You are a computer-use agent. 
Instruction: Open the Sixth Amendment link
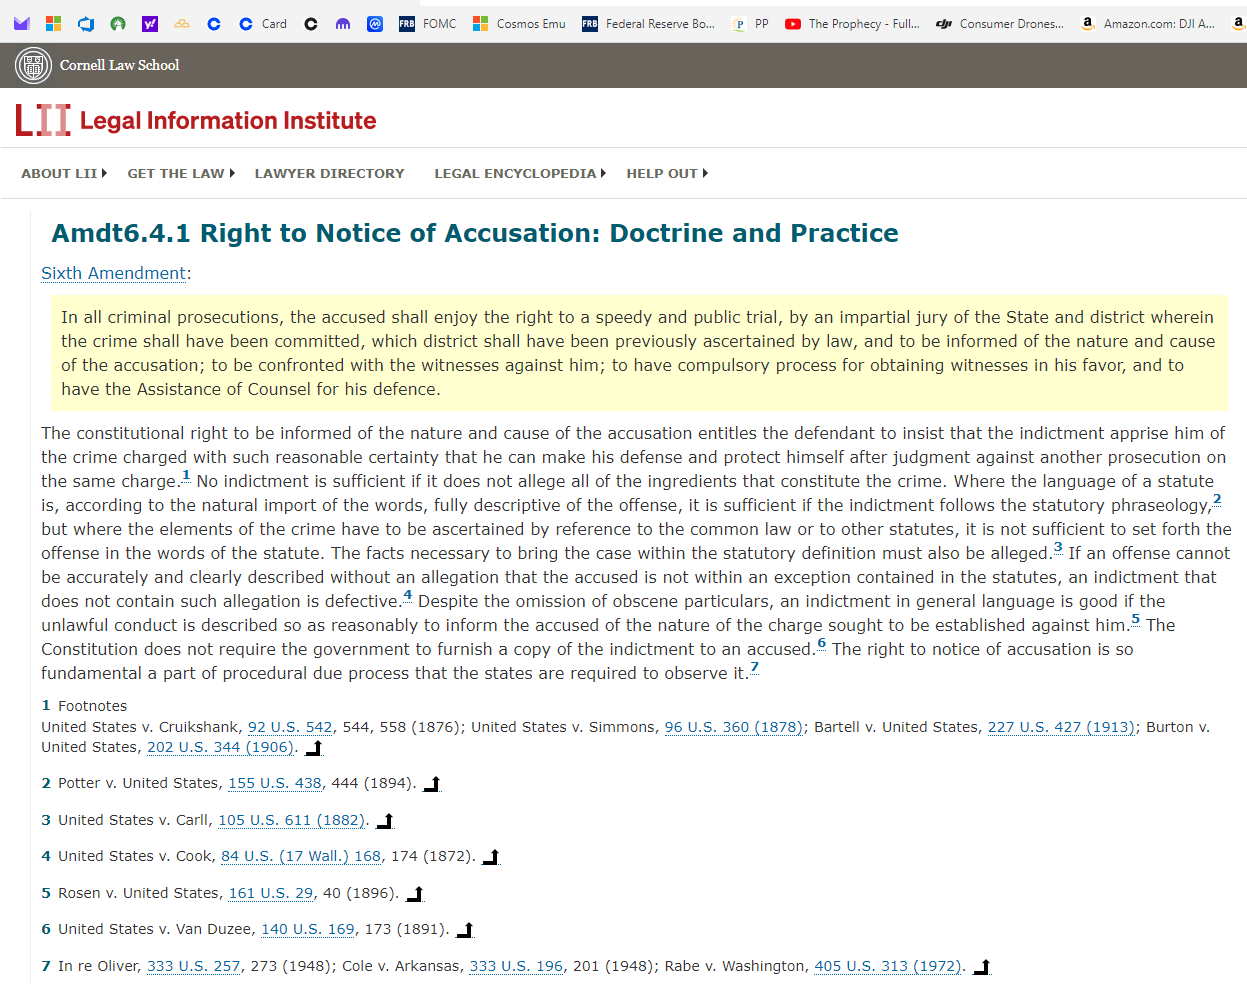(113, 273)
